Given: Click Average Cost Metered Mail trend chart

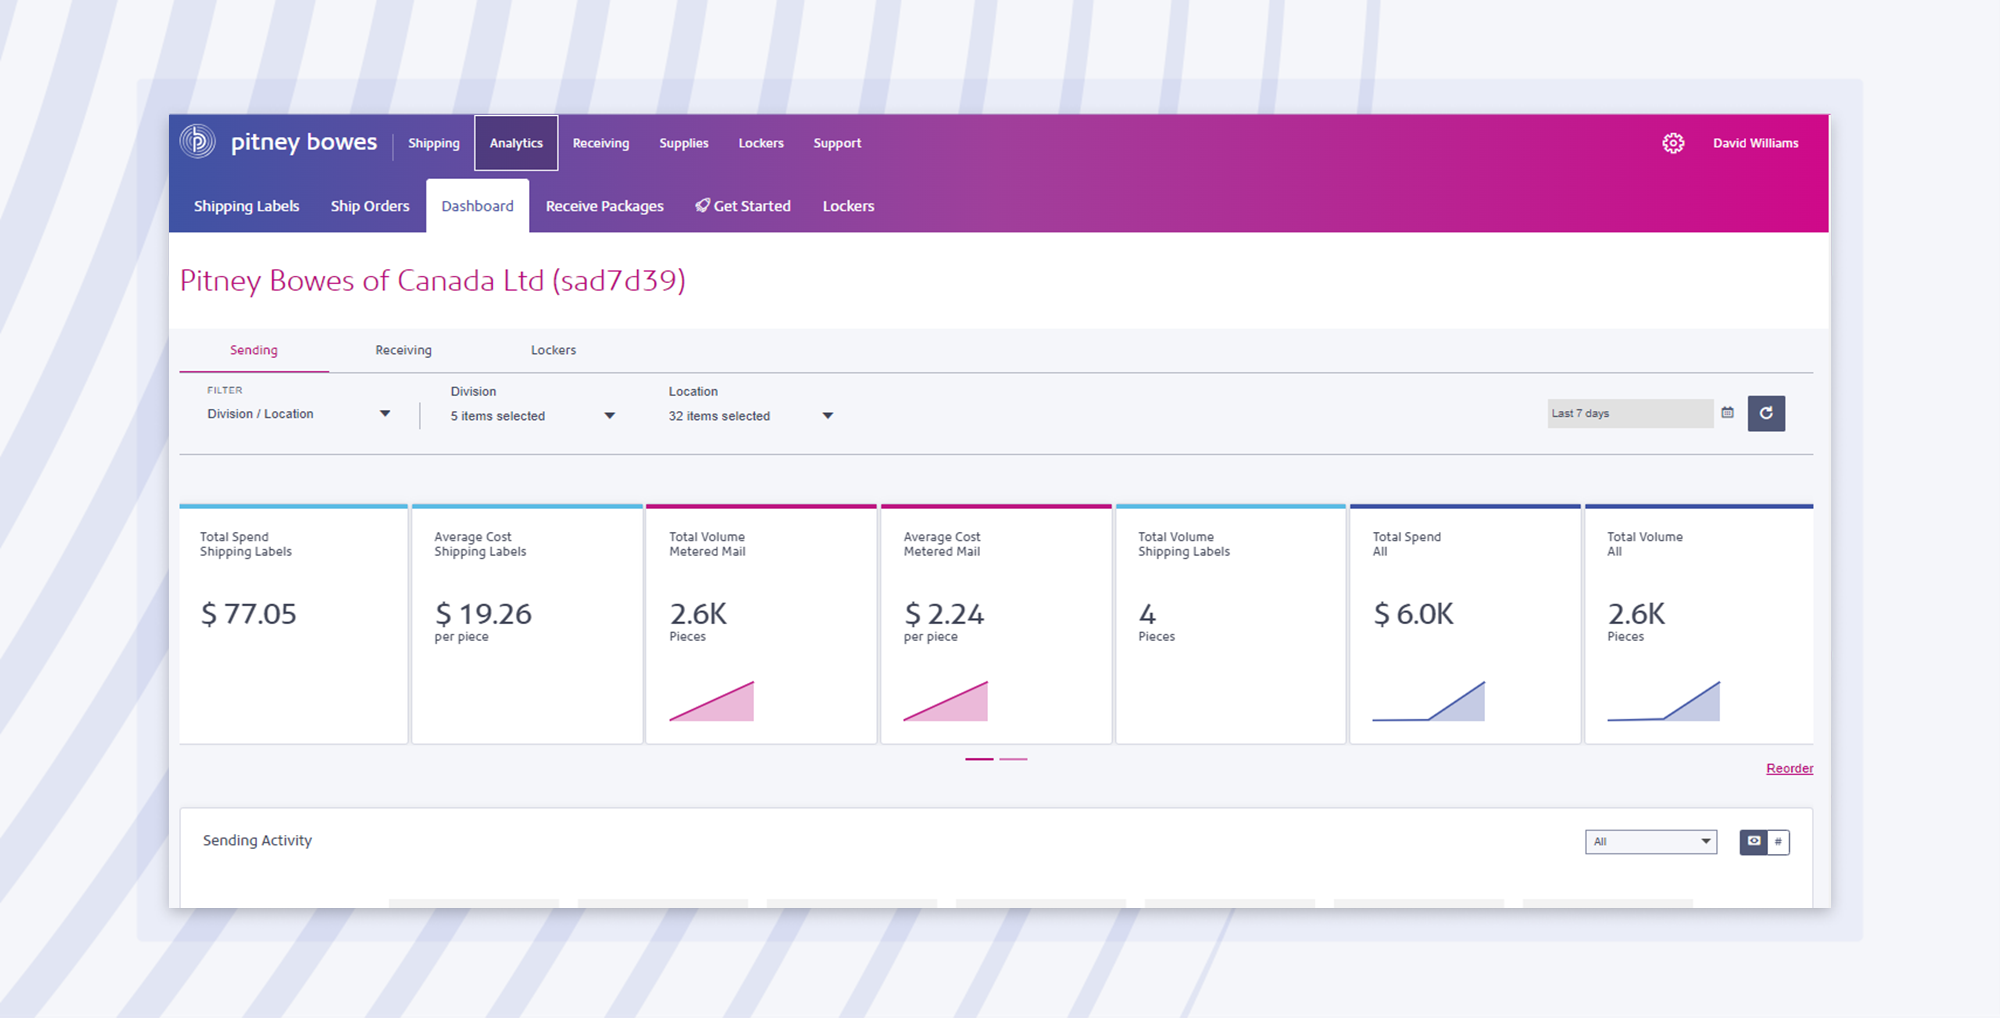Looking at the screenshot, I should (x=945, y=701).
